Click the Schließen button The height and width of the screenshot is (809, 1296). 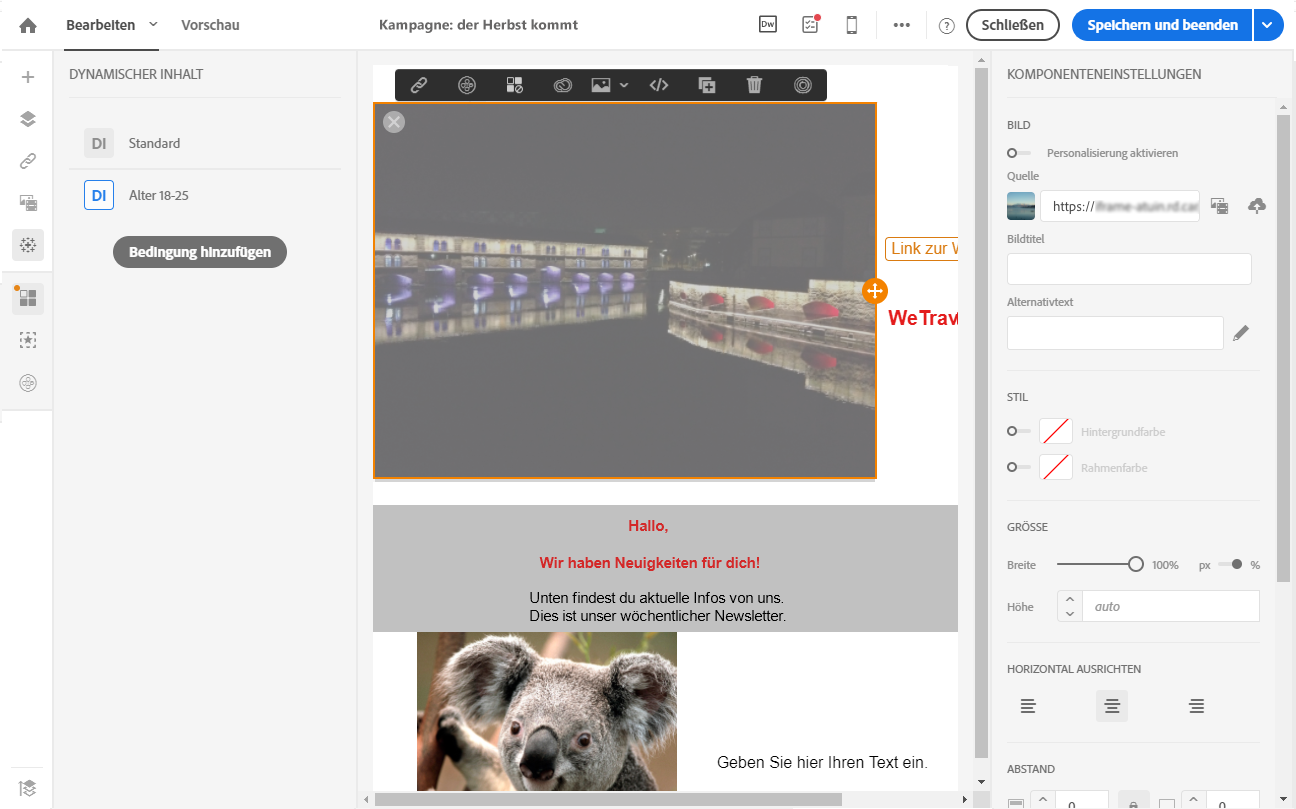[1012, 25]
